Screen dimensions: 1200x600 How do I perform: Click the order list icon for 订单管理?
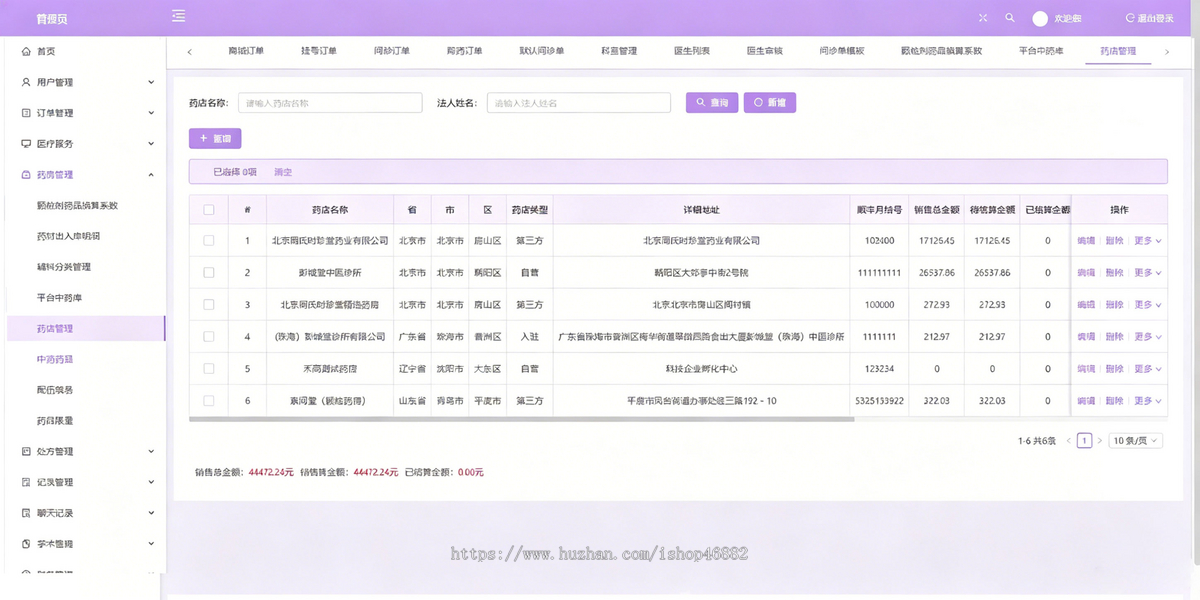(x=26, y=113)
